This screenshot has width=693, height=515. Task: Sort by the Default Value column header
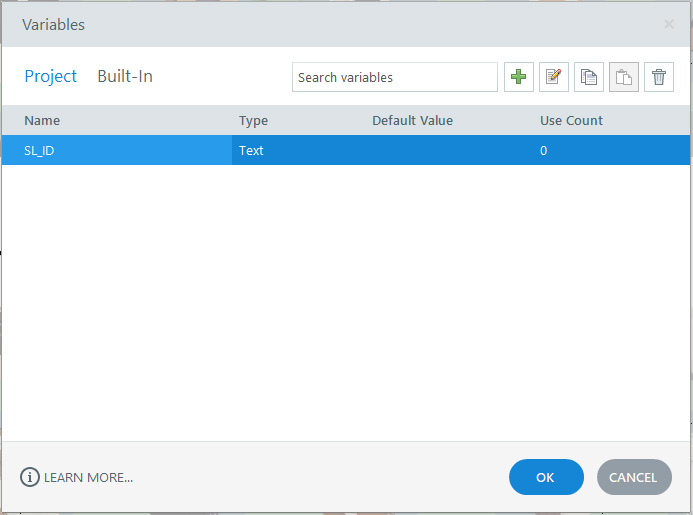pyautogui.click(x=412, y=120)
